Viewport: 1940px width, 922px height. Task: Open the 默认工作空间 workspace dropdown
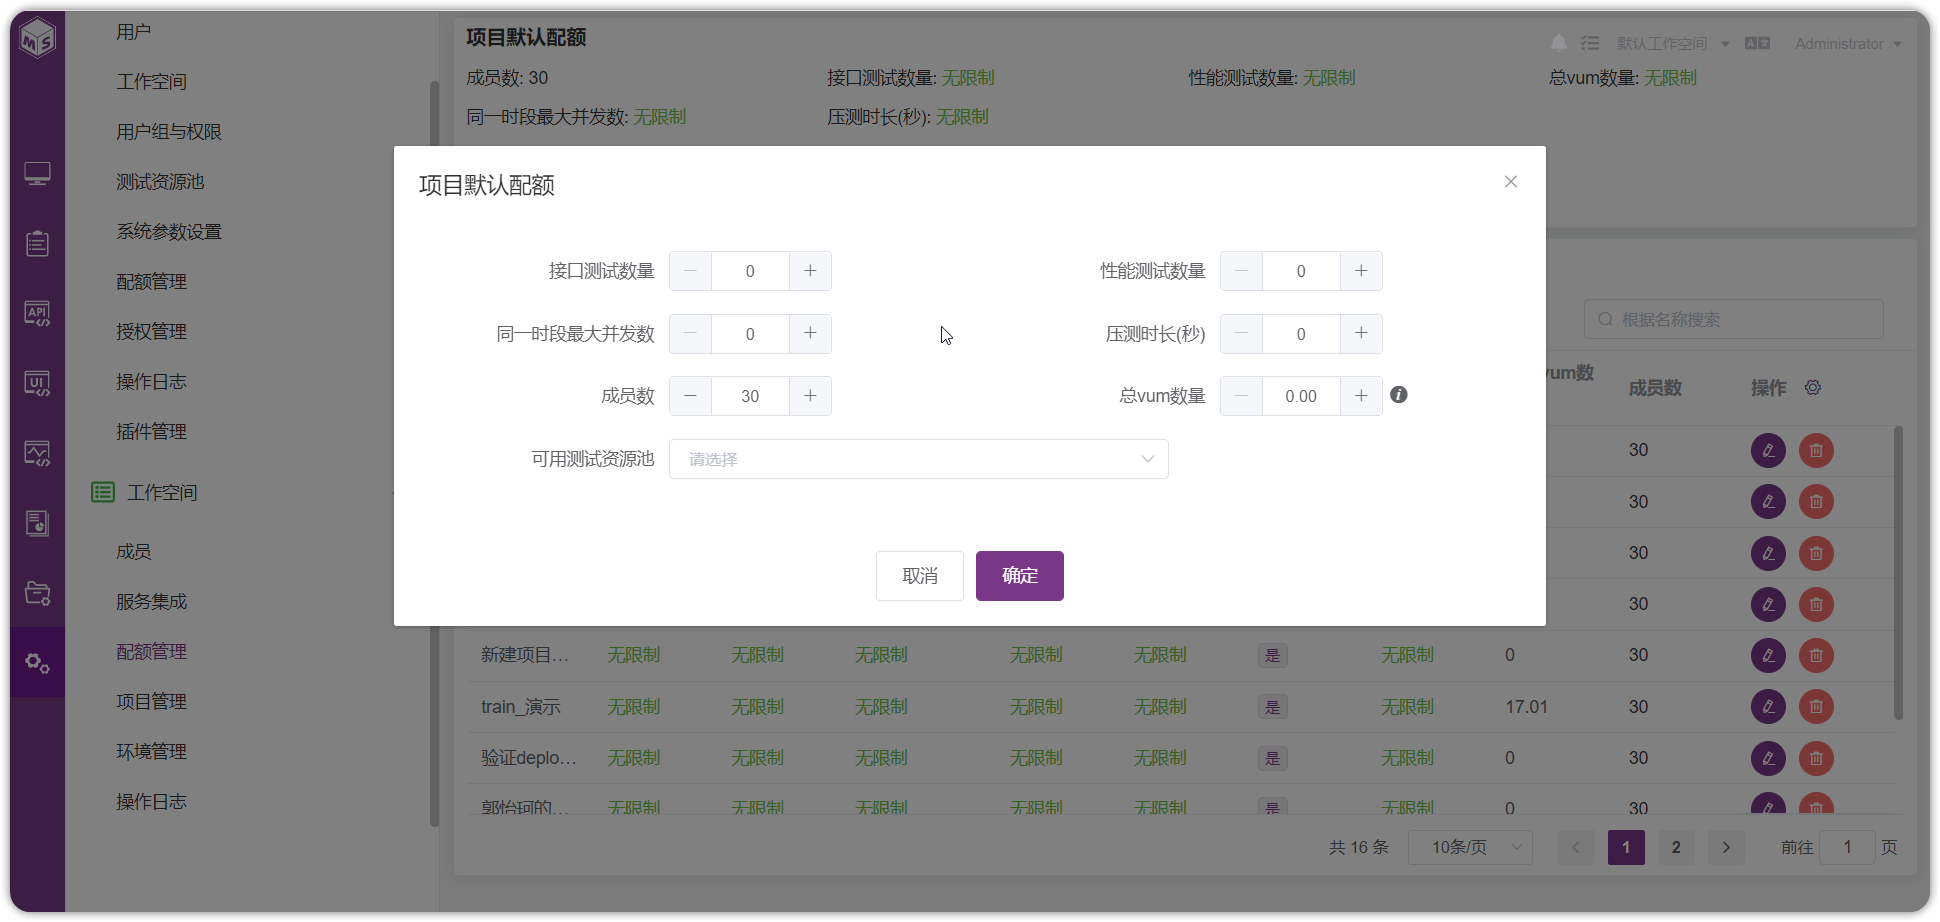1673,44
